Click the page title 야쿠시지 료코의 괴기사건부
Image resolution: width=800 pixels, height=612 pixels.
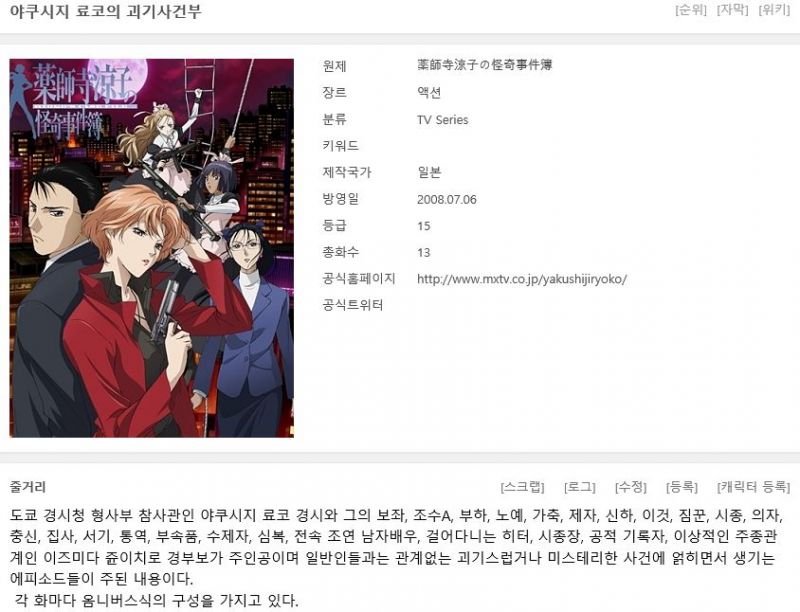[x=106, y=11]
